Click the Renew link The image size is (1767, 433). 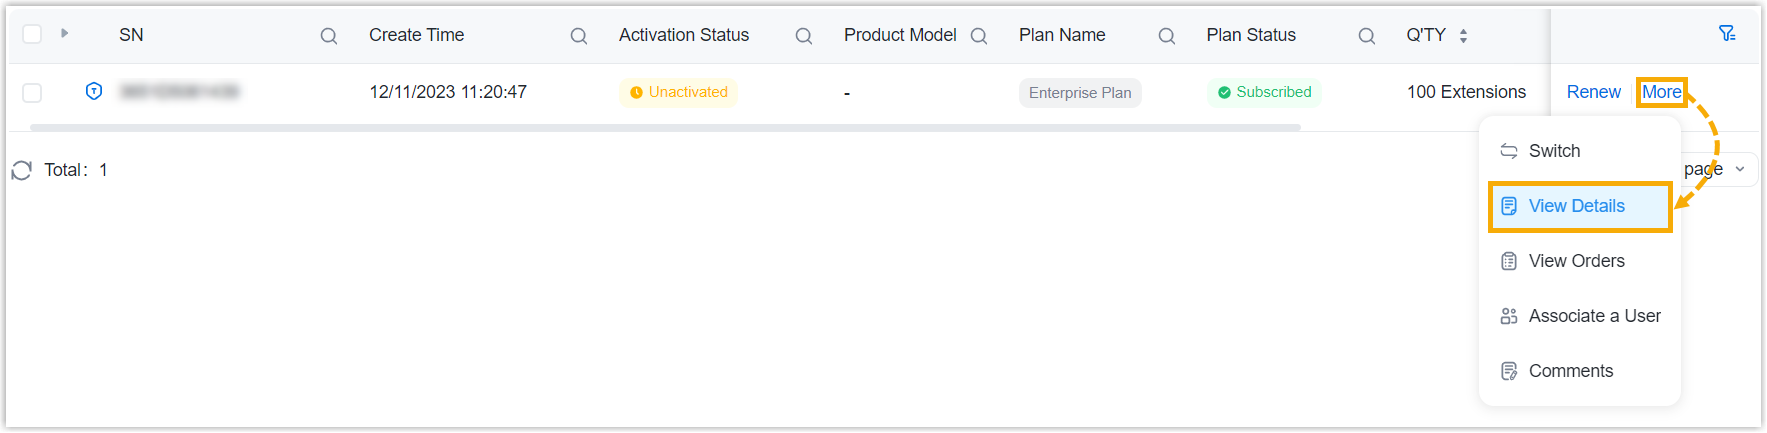[1593, 92]
